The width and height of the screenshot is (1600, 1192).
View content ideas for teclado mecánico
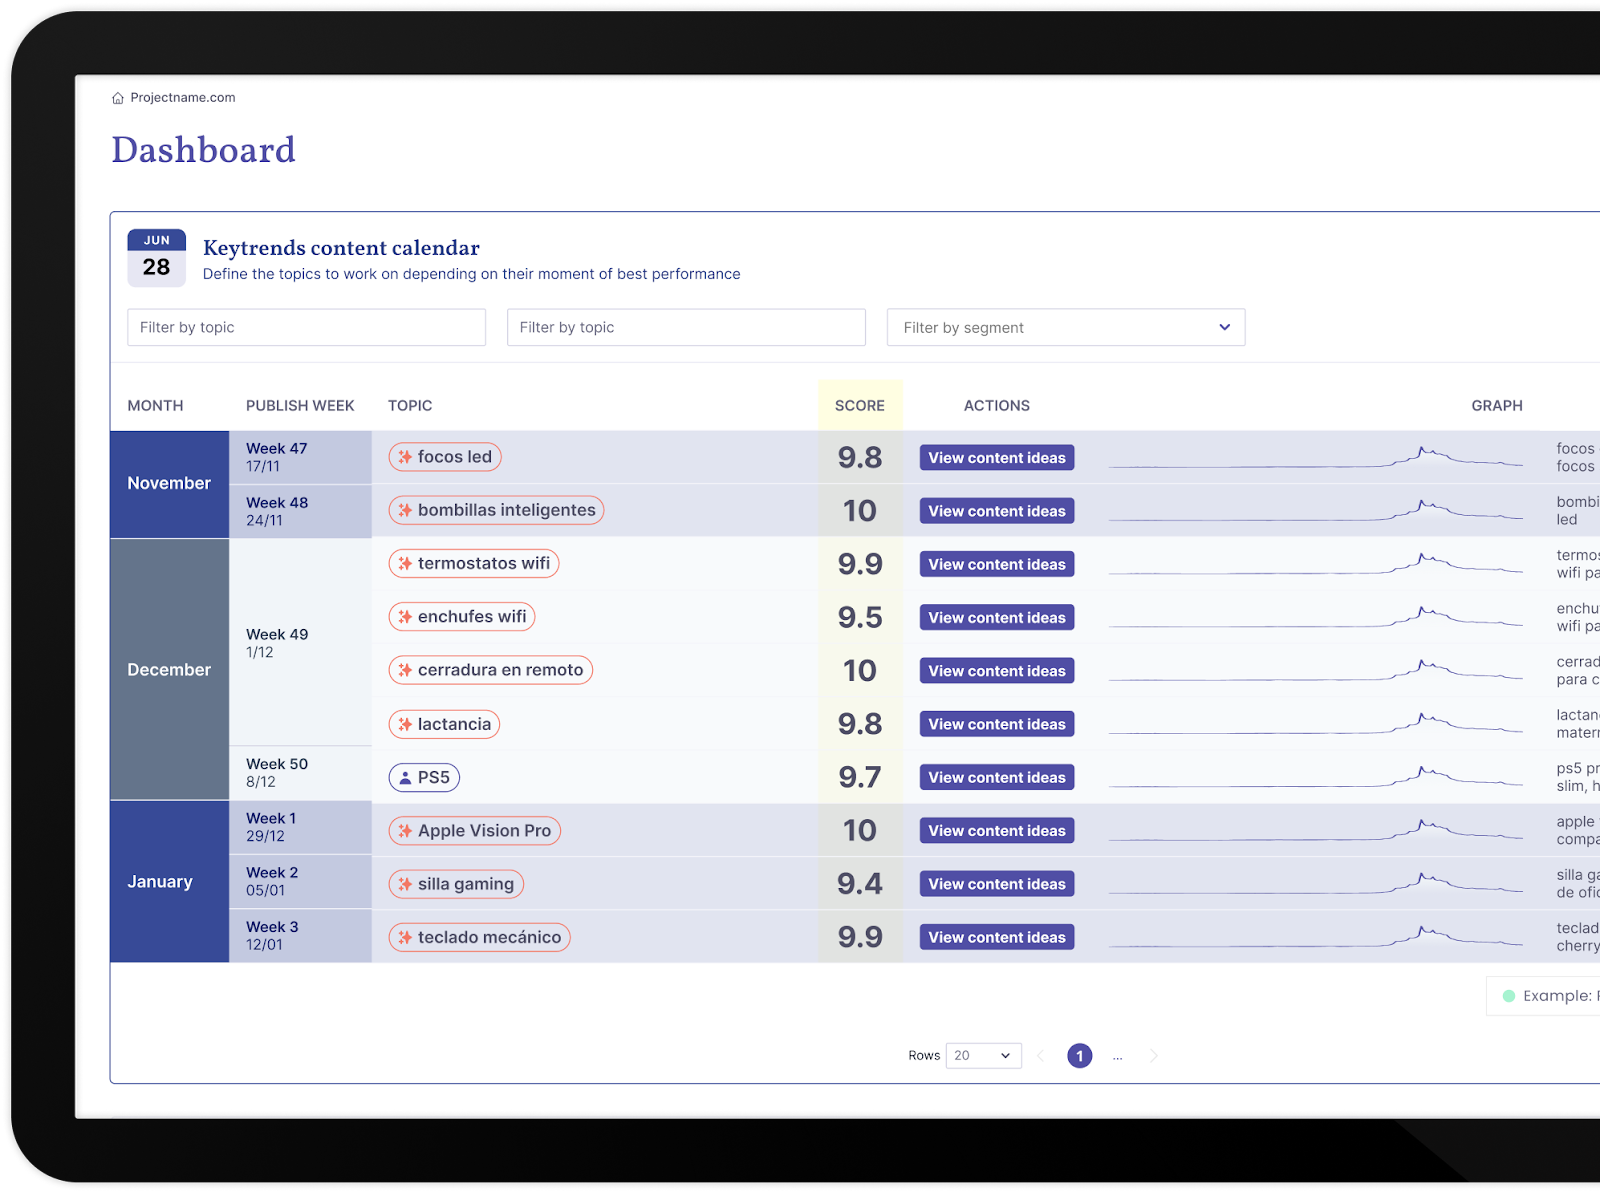click(997, 937)
